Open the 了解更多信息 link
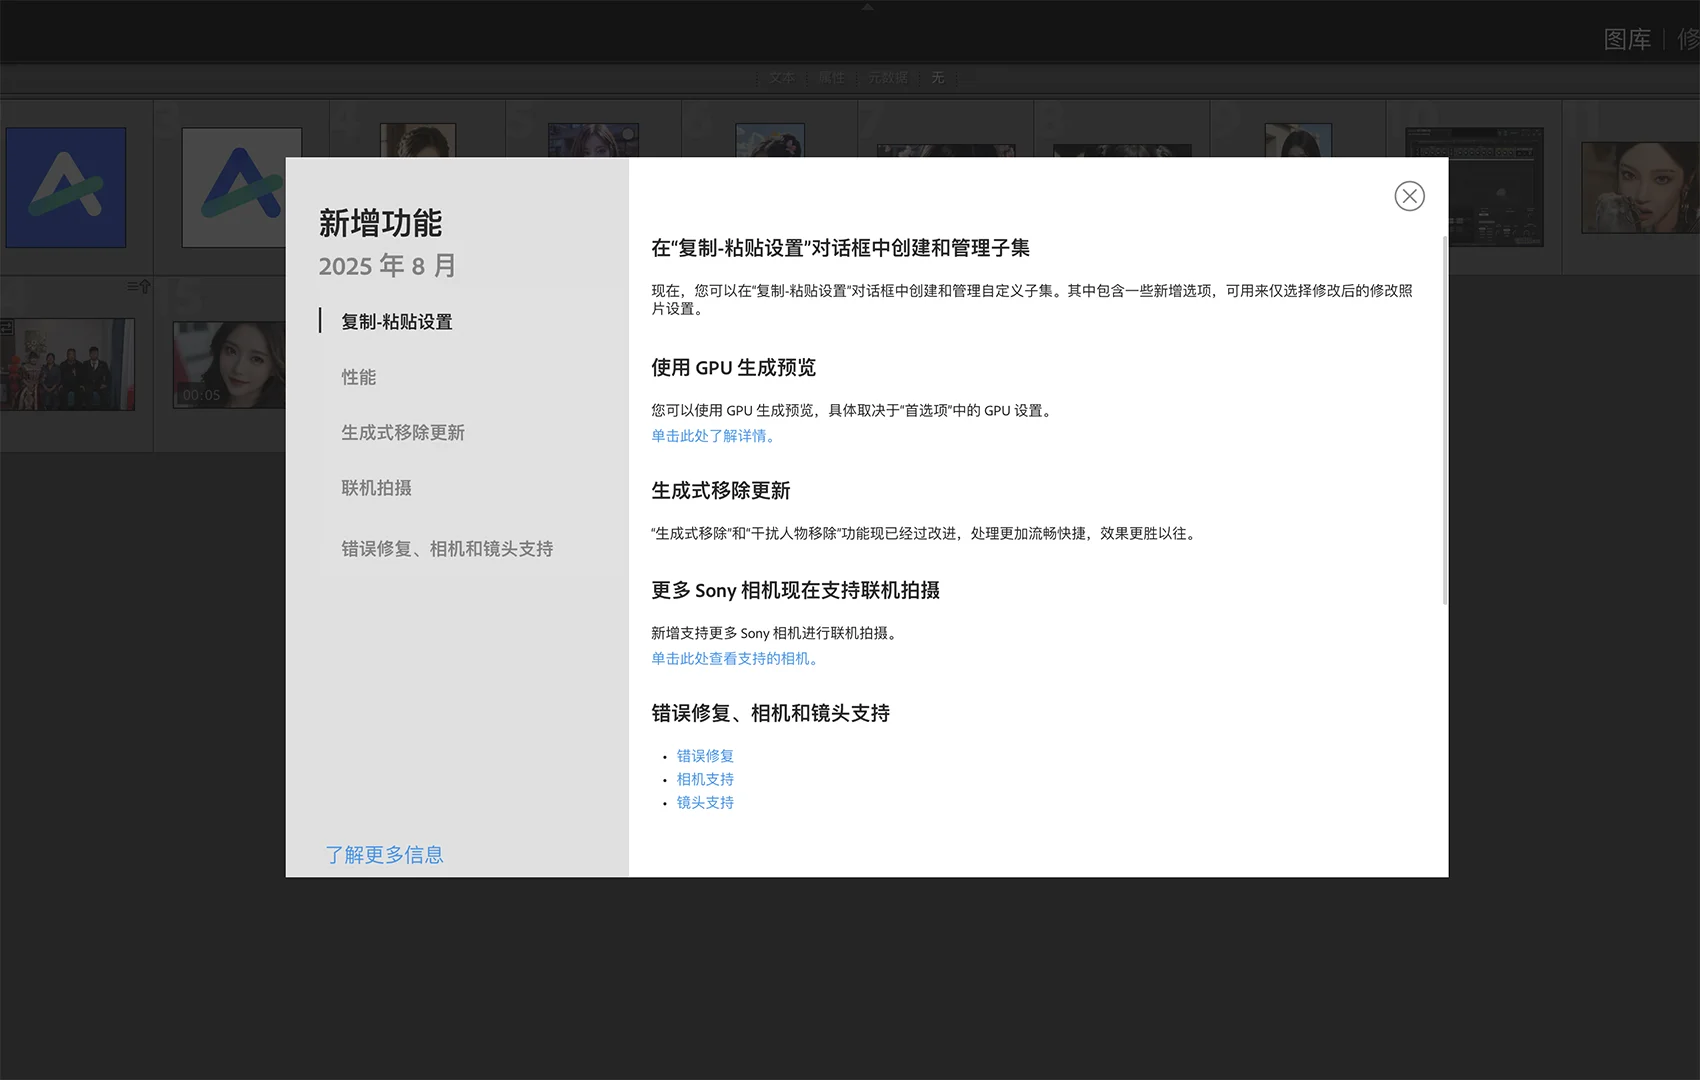 click(384, 855)
